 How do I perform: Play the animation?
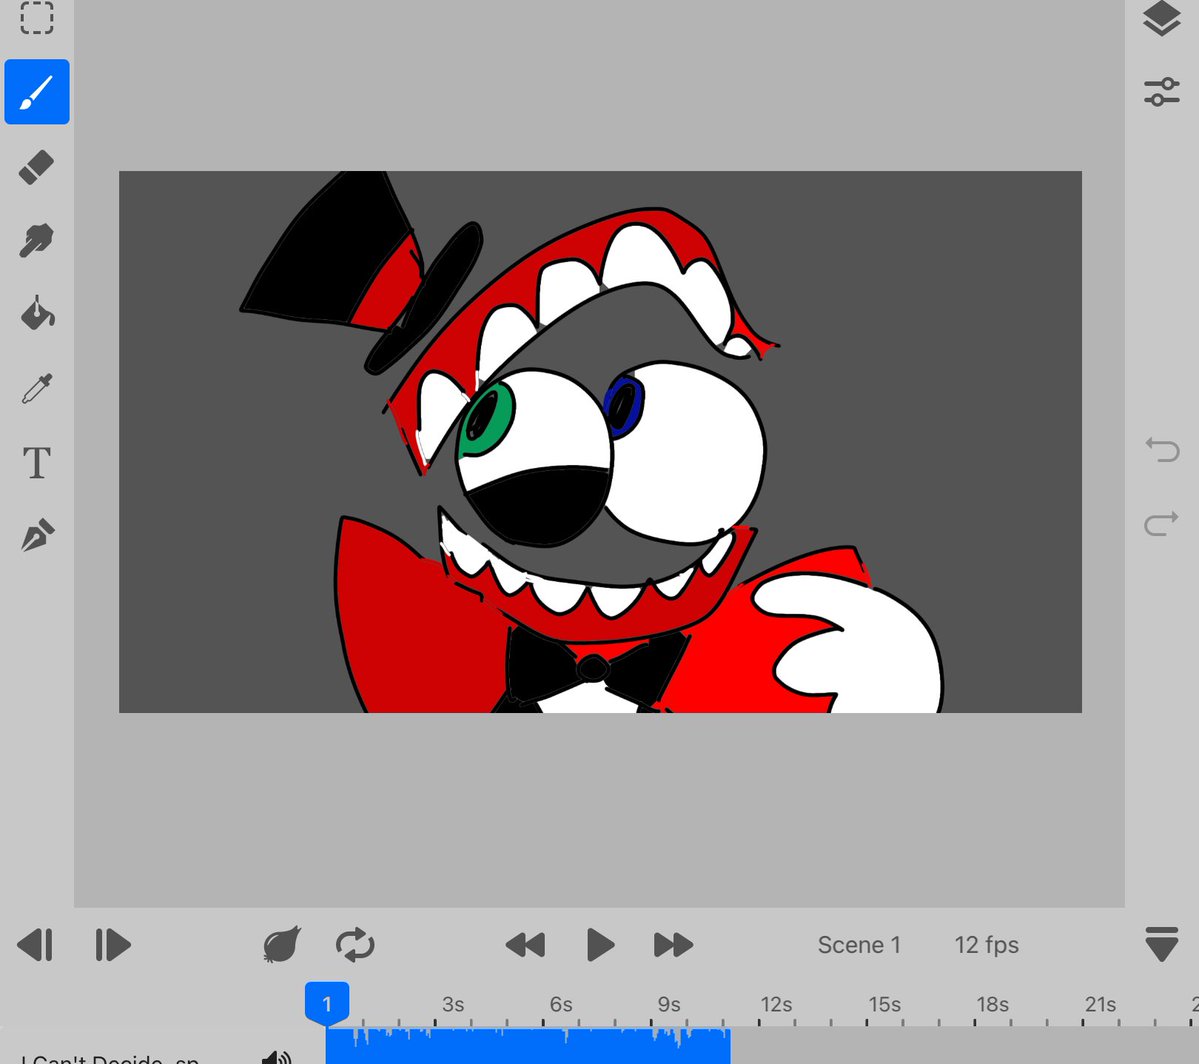click(x=600, y=945)
